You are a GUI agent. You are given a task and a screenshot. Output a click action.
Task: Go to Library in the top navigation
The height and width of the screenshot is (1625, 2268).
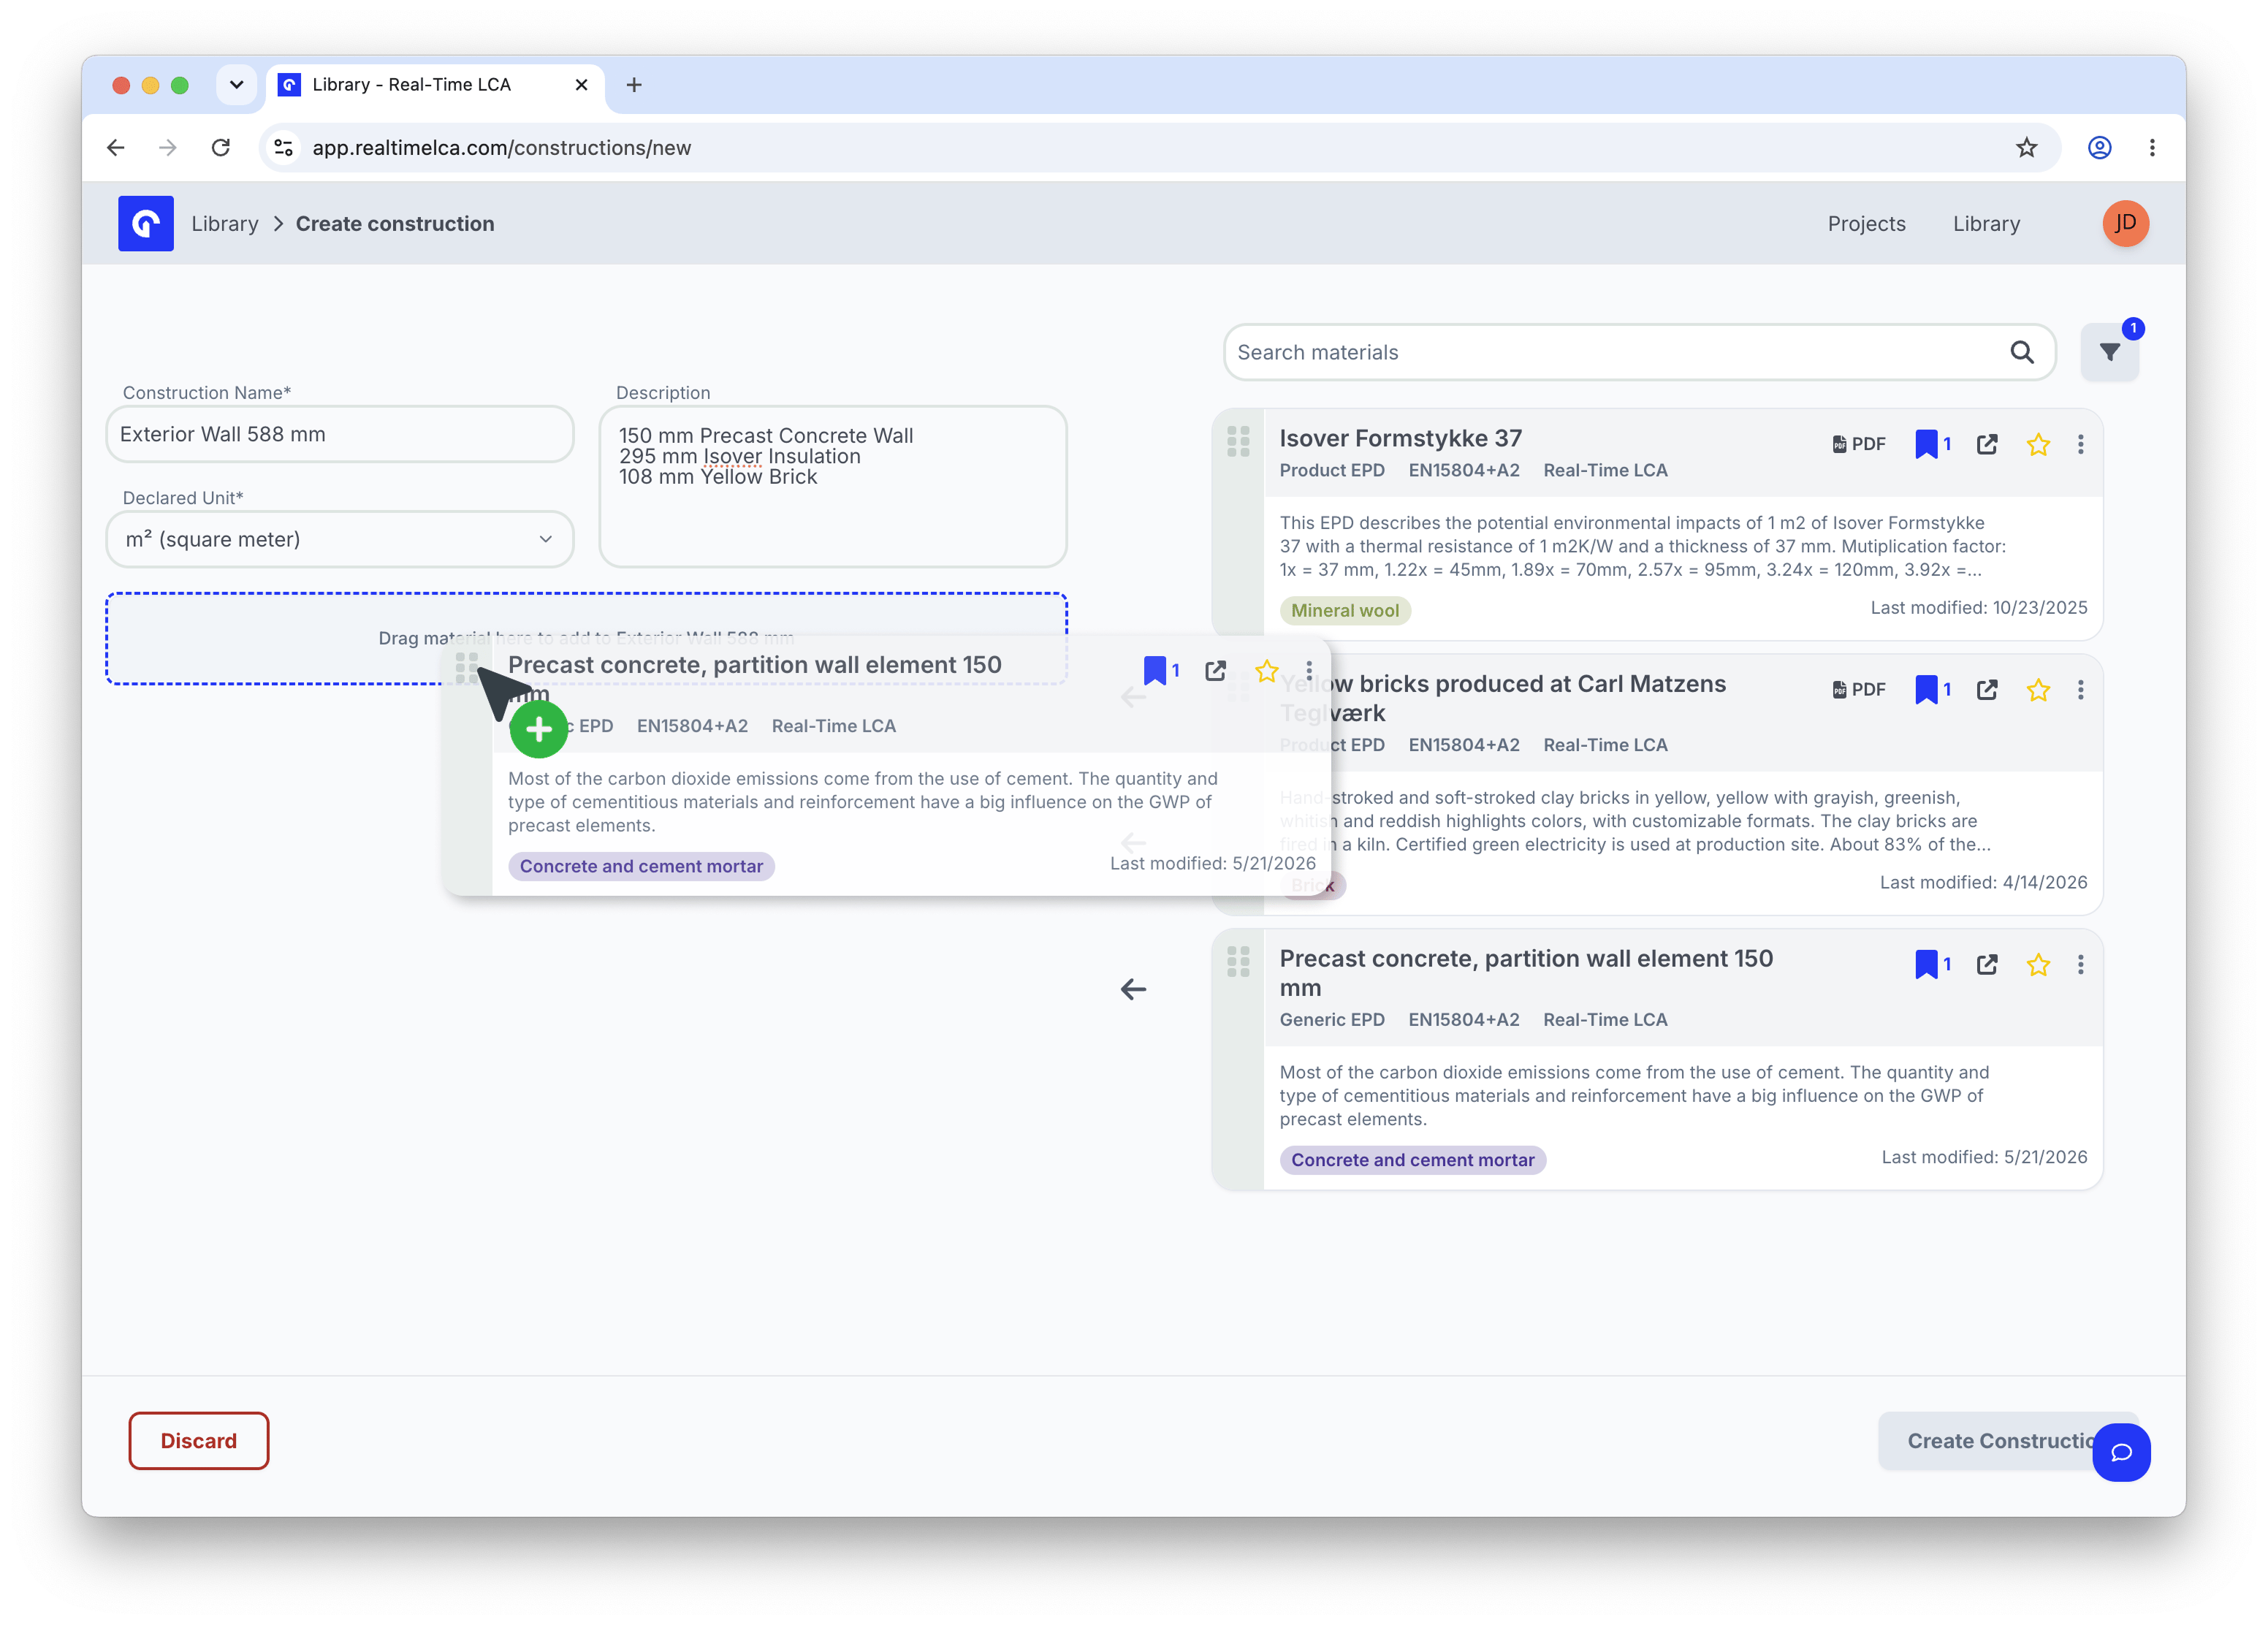click(x=1986, y=224)
